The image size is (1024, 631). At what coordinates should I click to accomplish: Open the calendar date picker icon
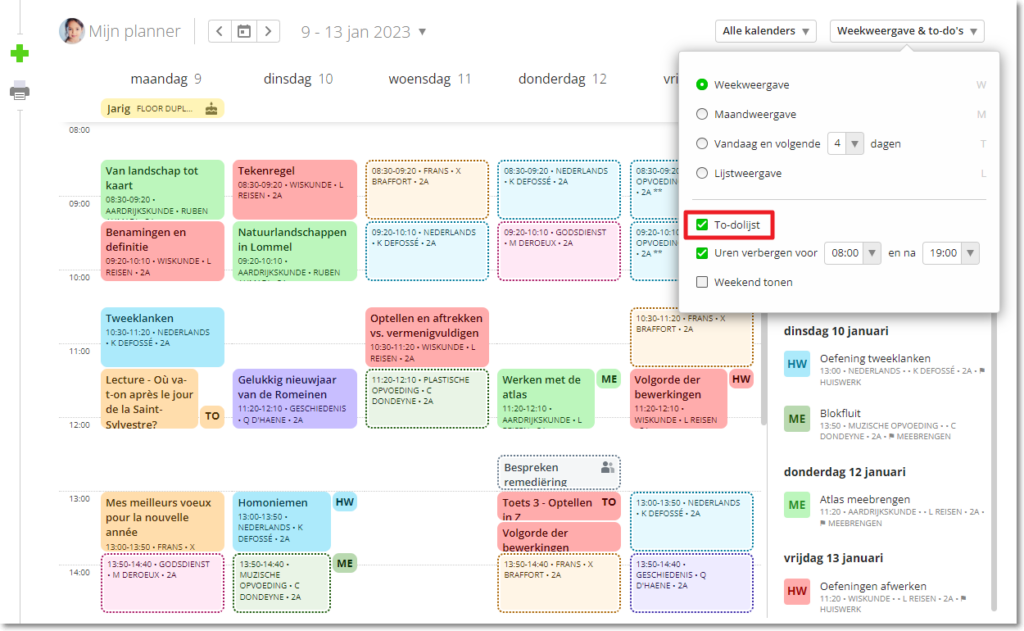coord(243,32)
